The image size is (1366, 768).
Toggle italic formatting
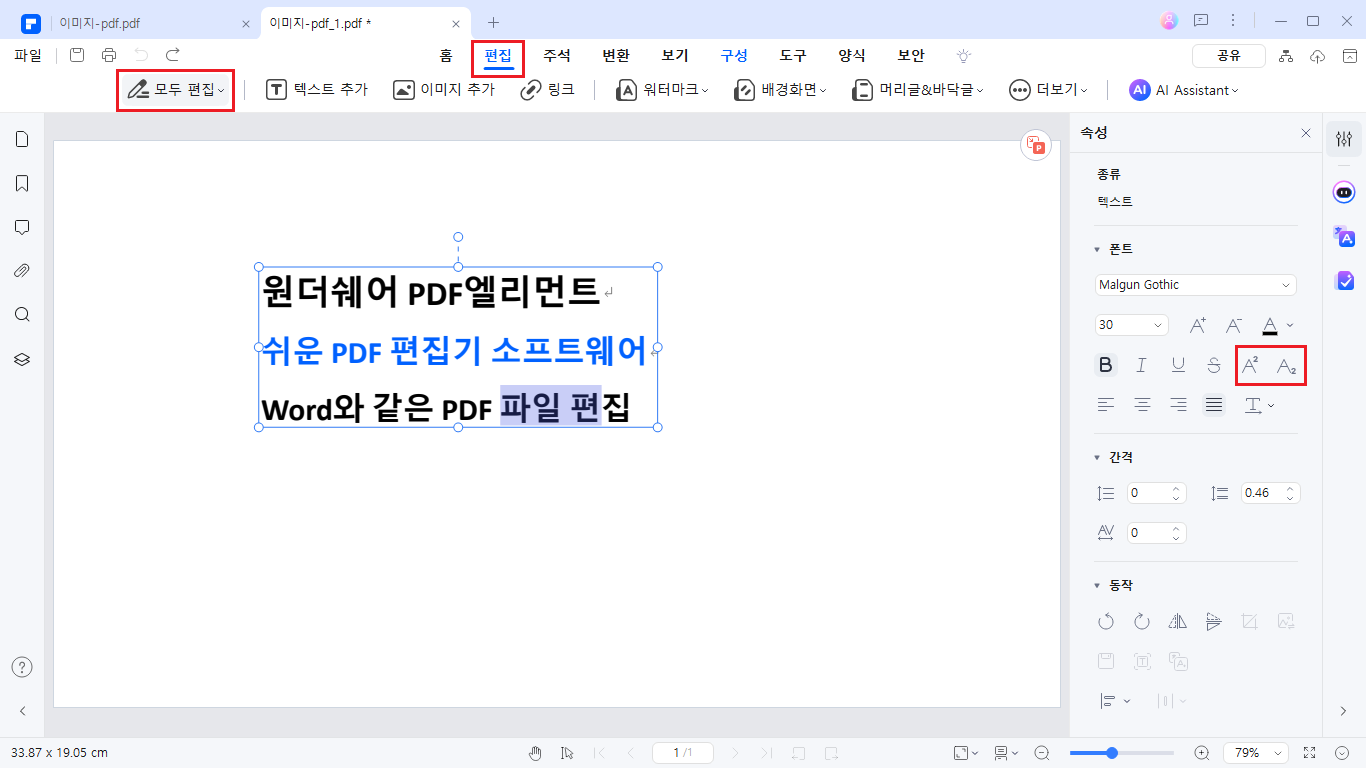click(x=1141, y=365)
